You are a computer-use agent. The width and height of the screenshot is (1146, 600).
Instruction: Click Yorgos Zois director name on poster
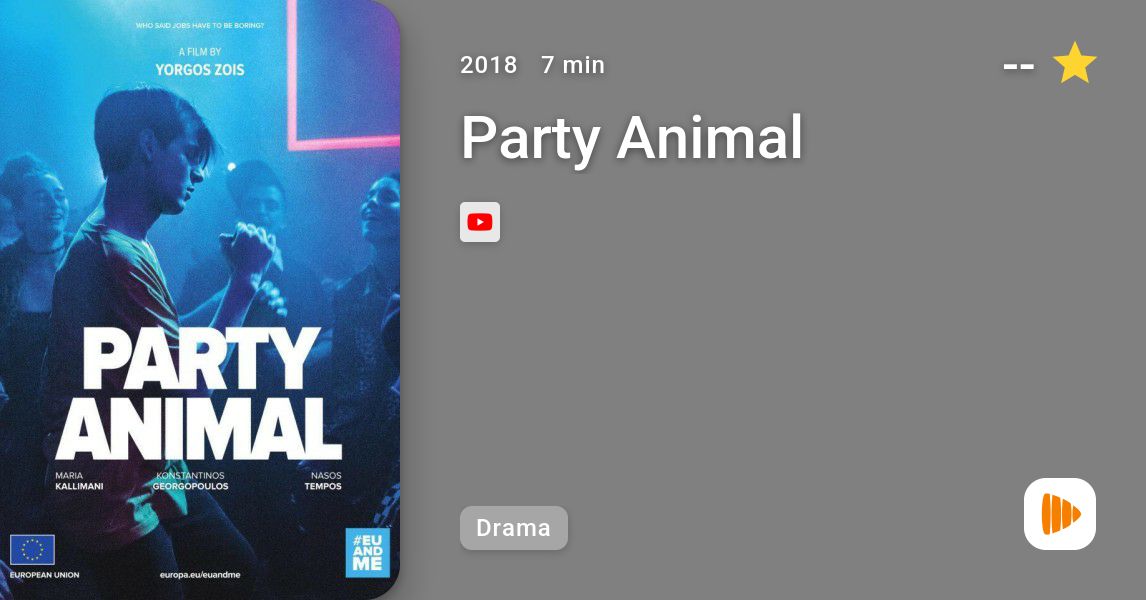coord(200,70)
